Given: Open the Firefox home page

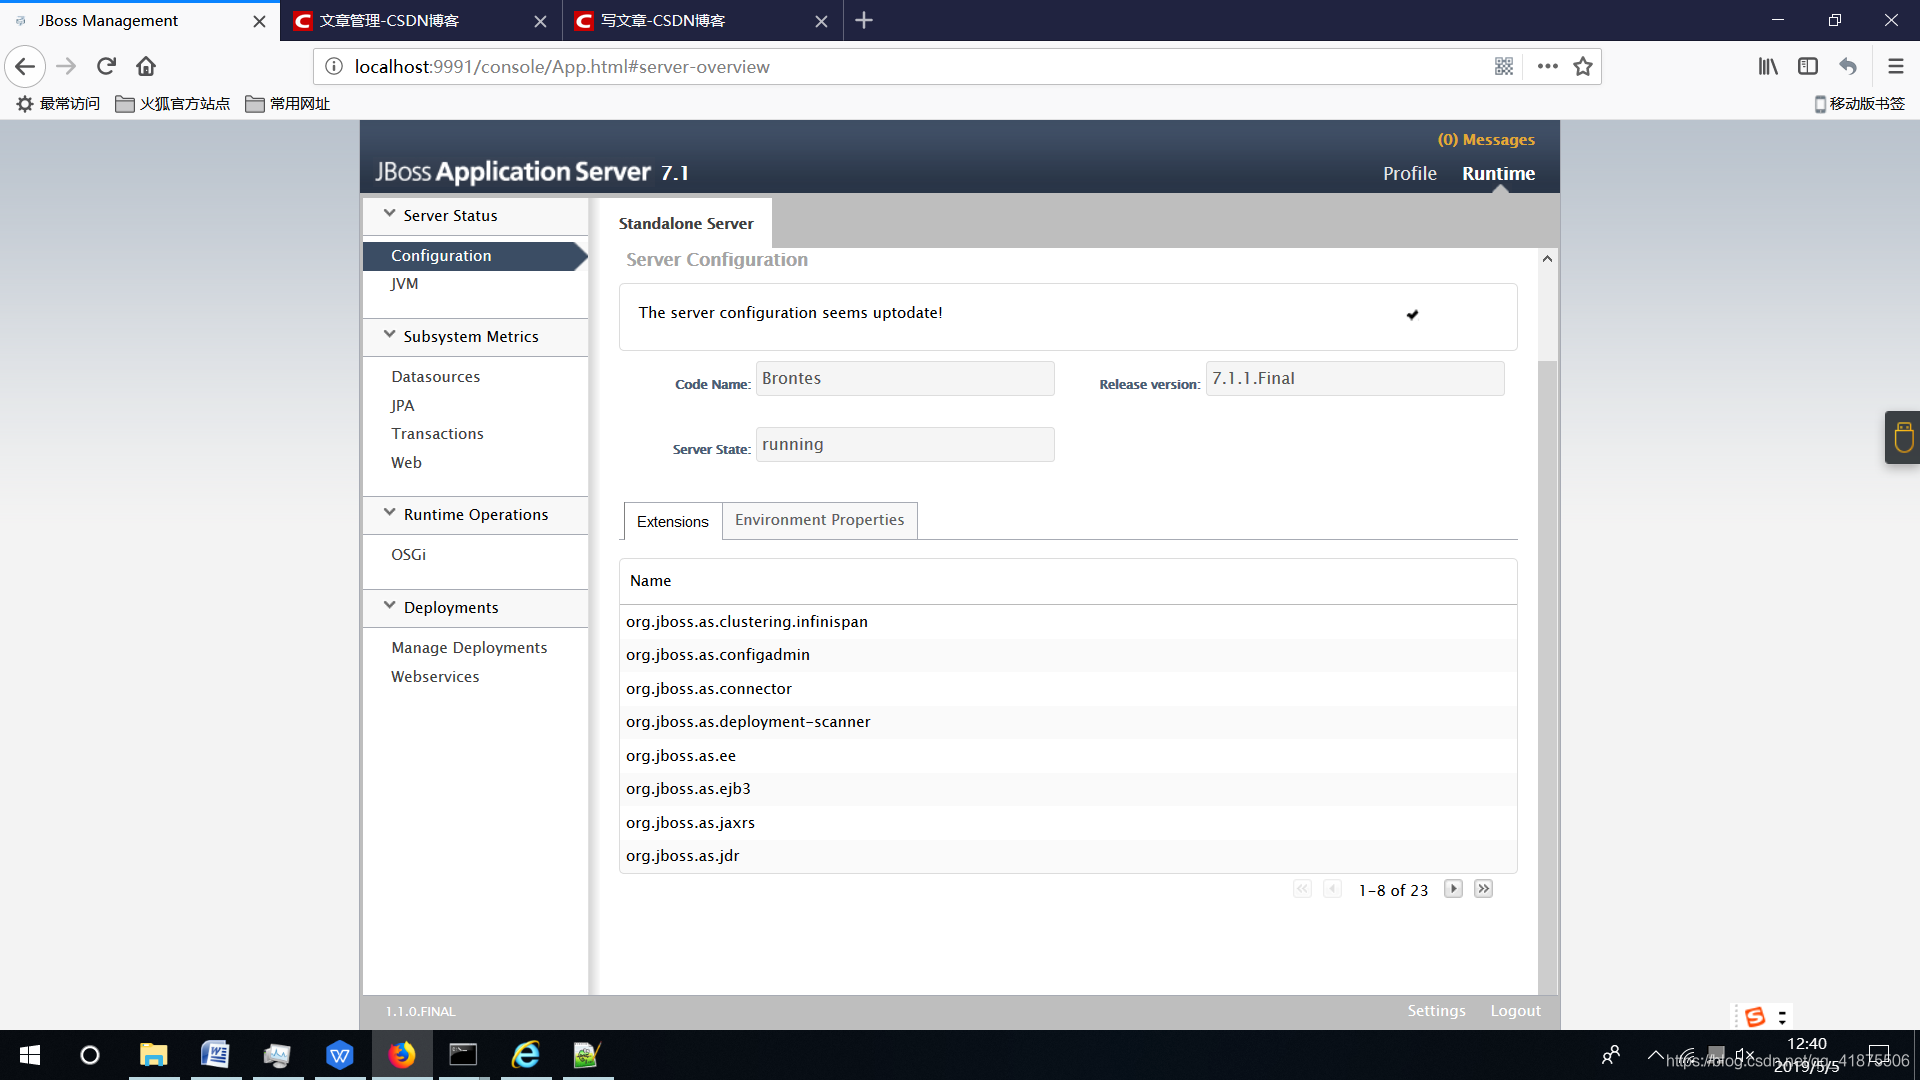Looking at the screenshot, I should click(146, 66).
